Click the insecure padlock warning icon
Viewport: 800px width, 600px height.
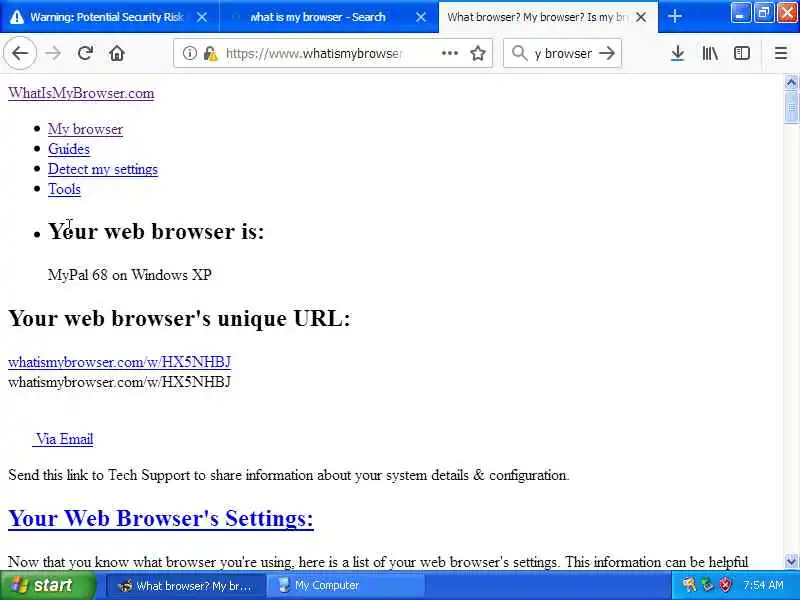(x=211, y=53)
